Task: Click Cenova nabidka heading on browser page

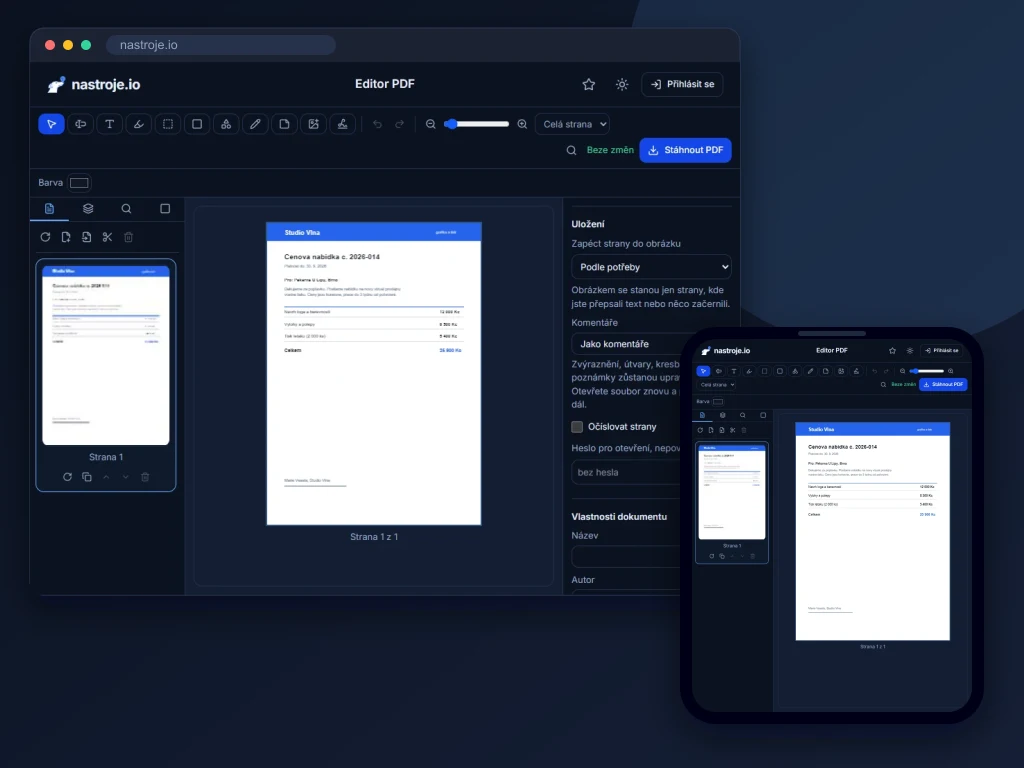Action: point(332,257)
